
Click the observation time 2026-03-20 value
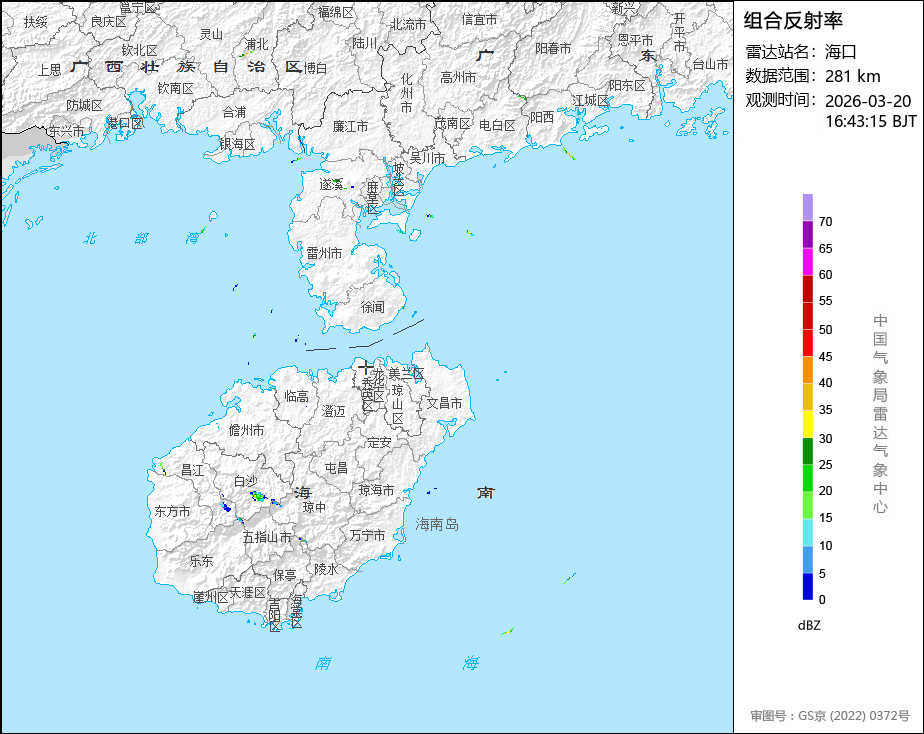point(868,101)
